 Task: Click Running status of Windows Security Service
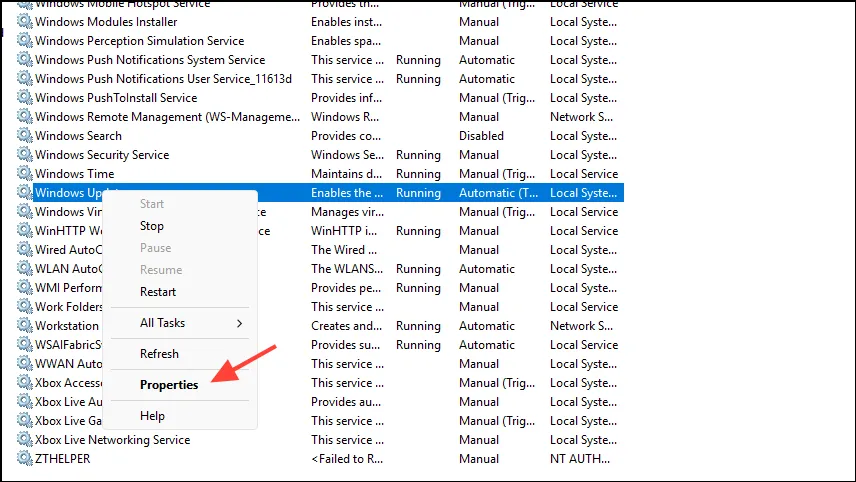pyautogui.click(x=418, y=155)
